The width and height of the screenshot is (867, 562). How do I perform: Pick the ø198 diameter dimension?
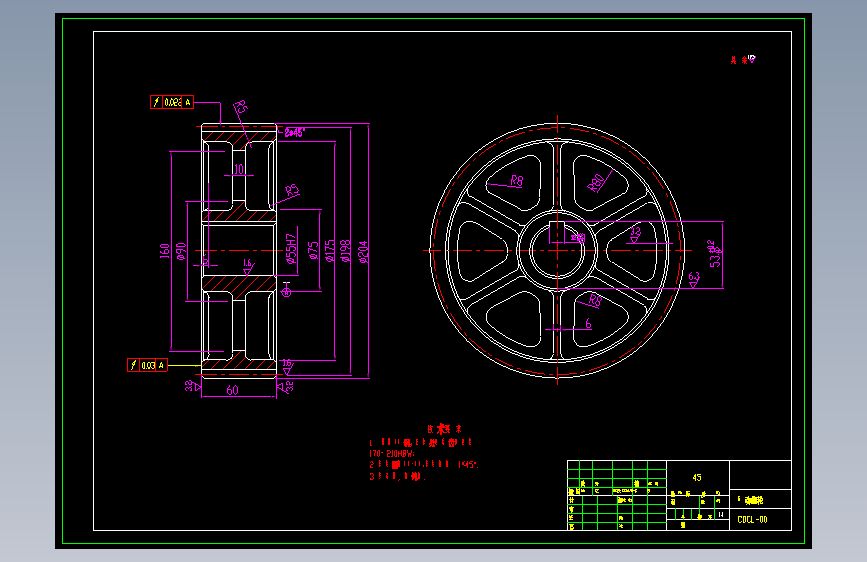coord(346,251)
